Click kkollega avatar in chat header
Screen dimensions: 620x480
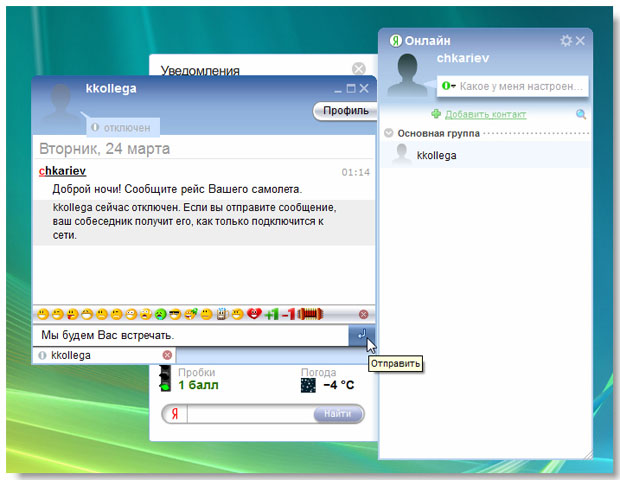(62, 105)
